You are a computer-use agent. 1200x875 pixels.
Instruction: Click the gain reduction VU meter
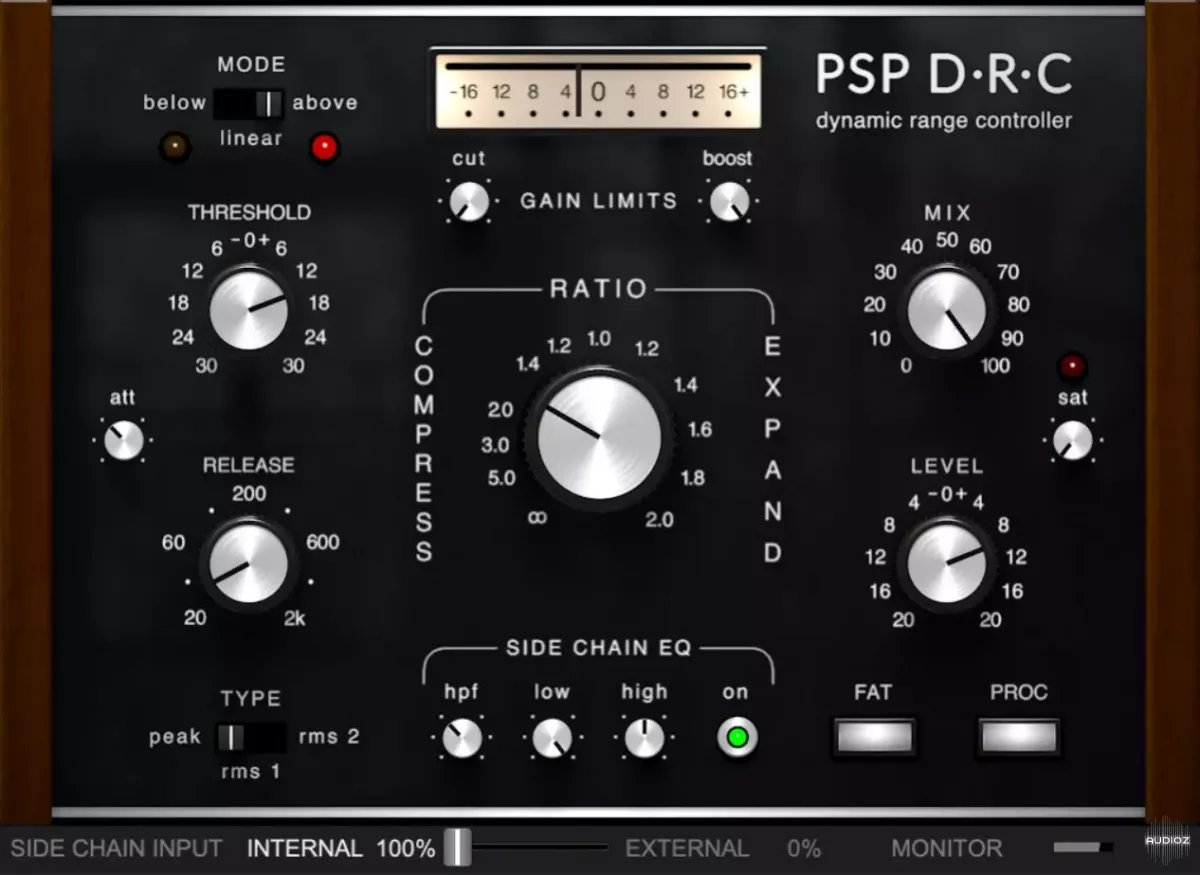click(598, 92)
